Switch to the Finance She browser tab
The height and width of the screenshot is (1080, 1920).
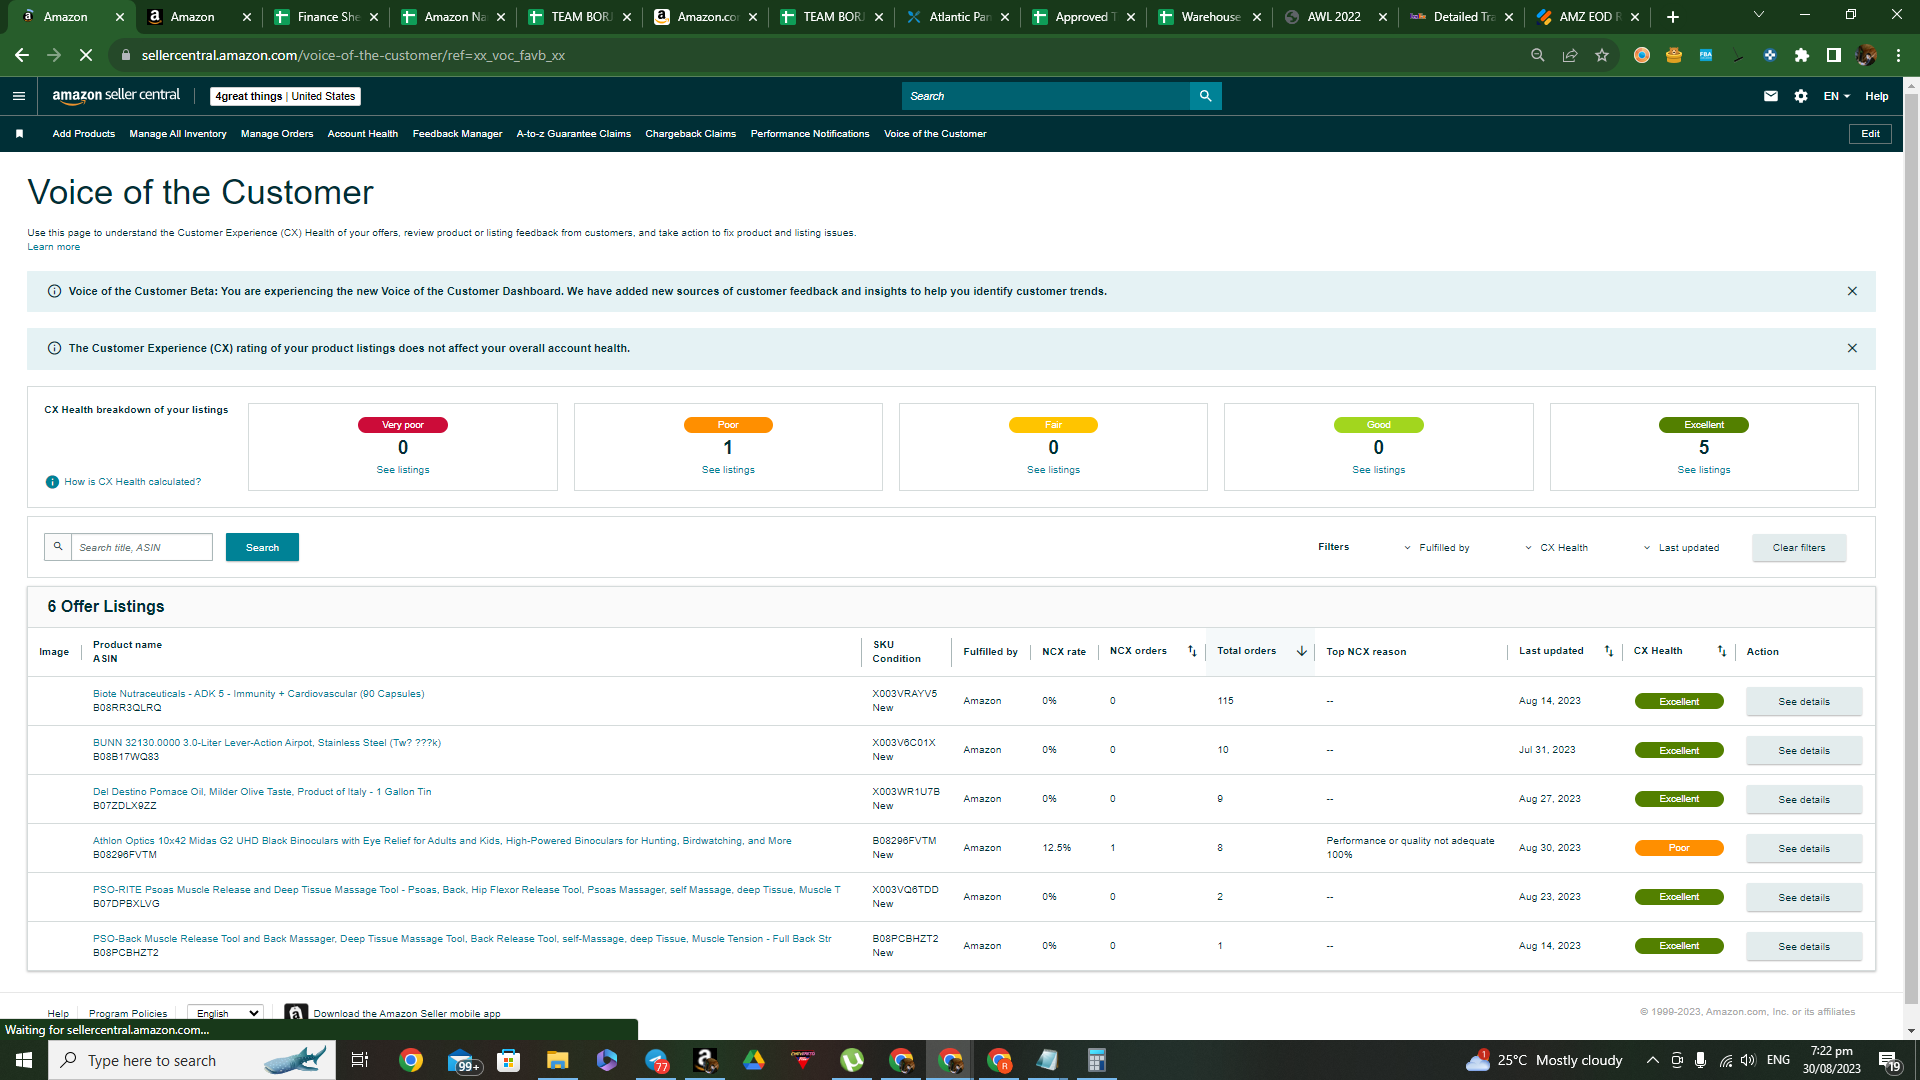tap(326, 17)
